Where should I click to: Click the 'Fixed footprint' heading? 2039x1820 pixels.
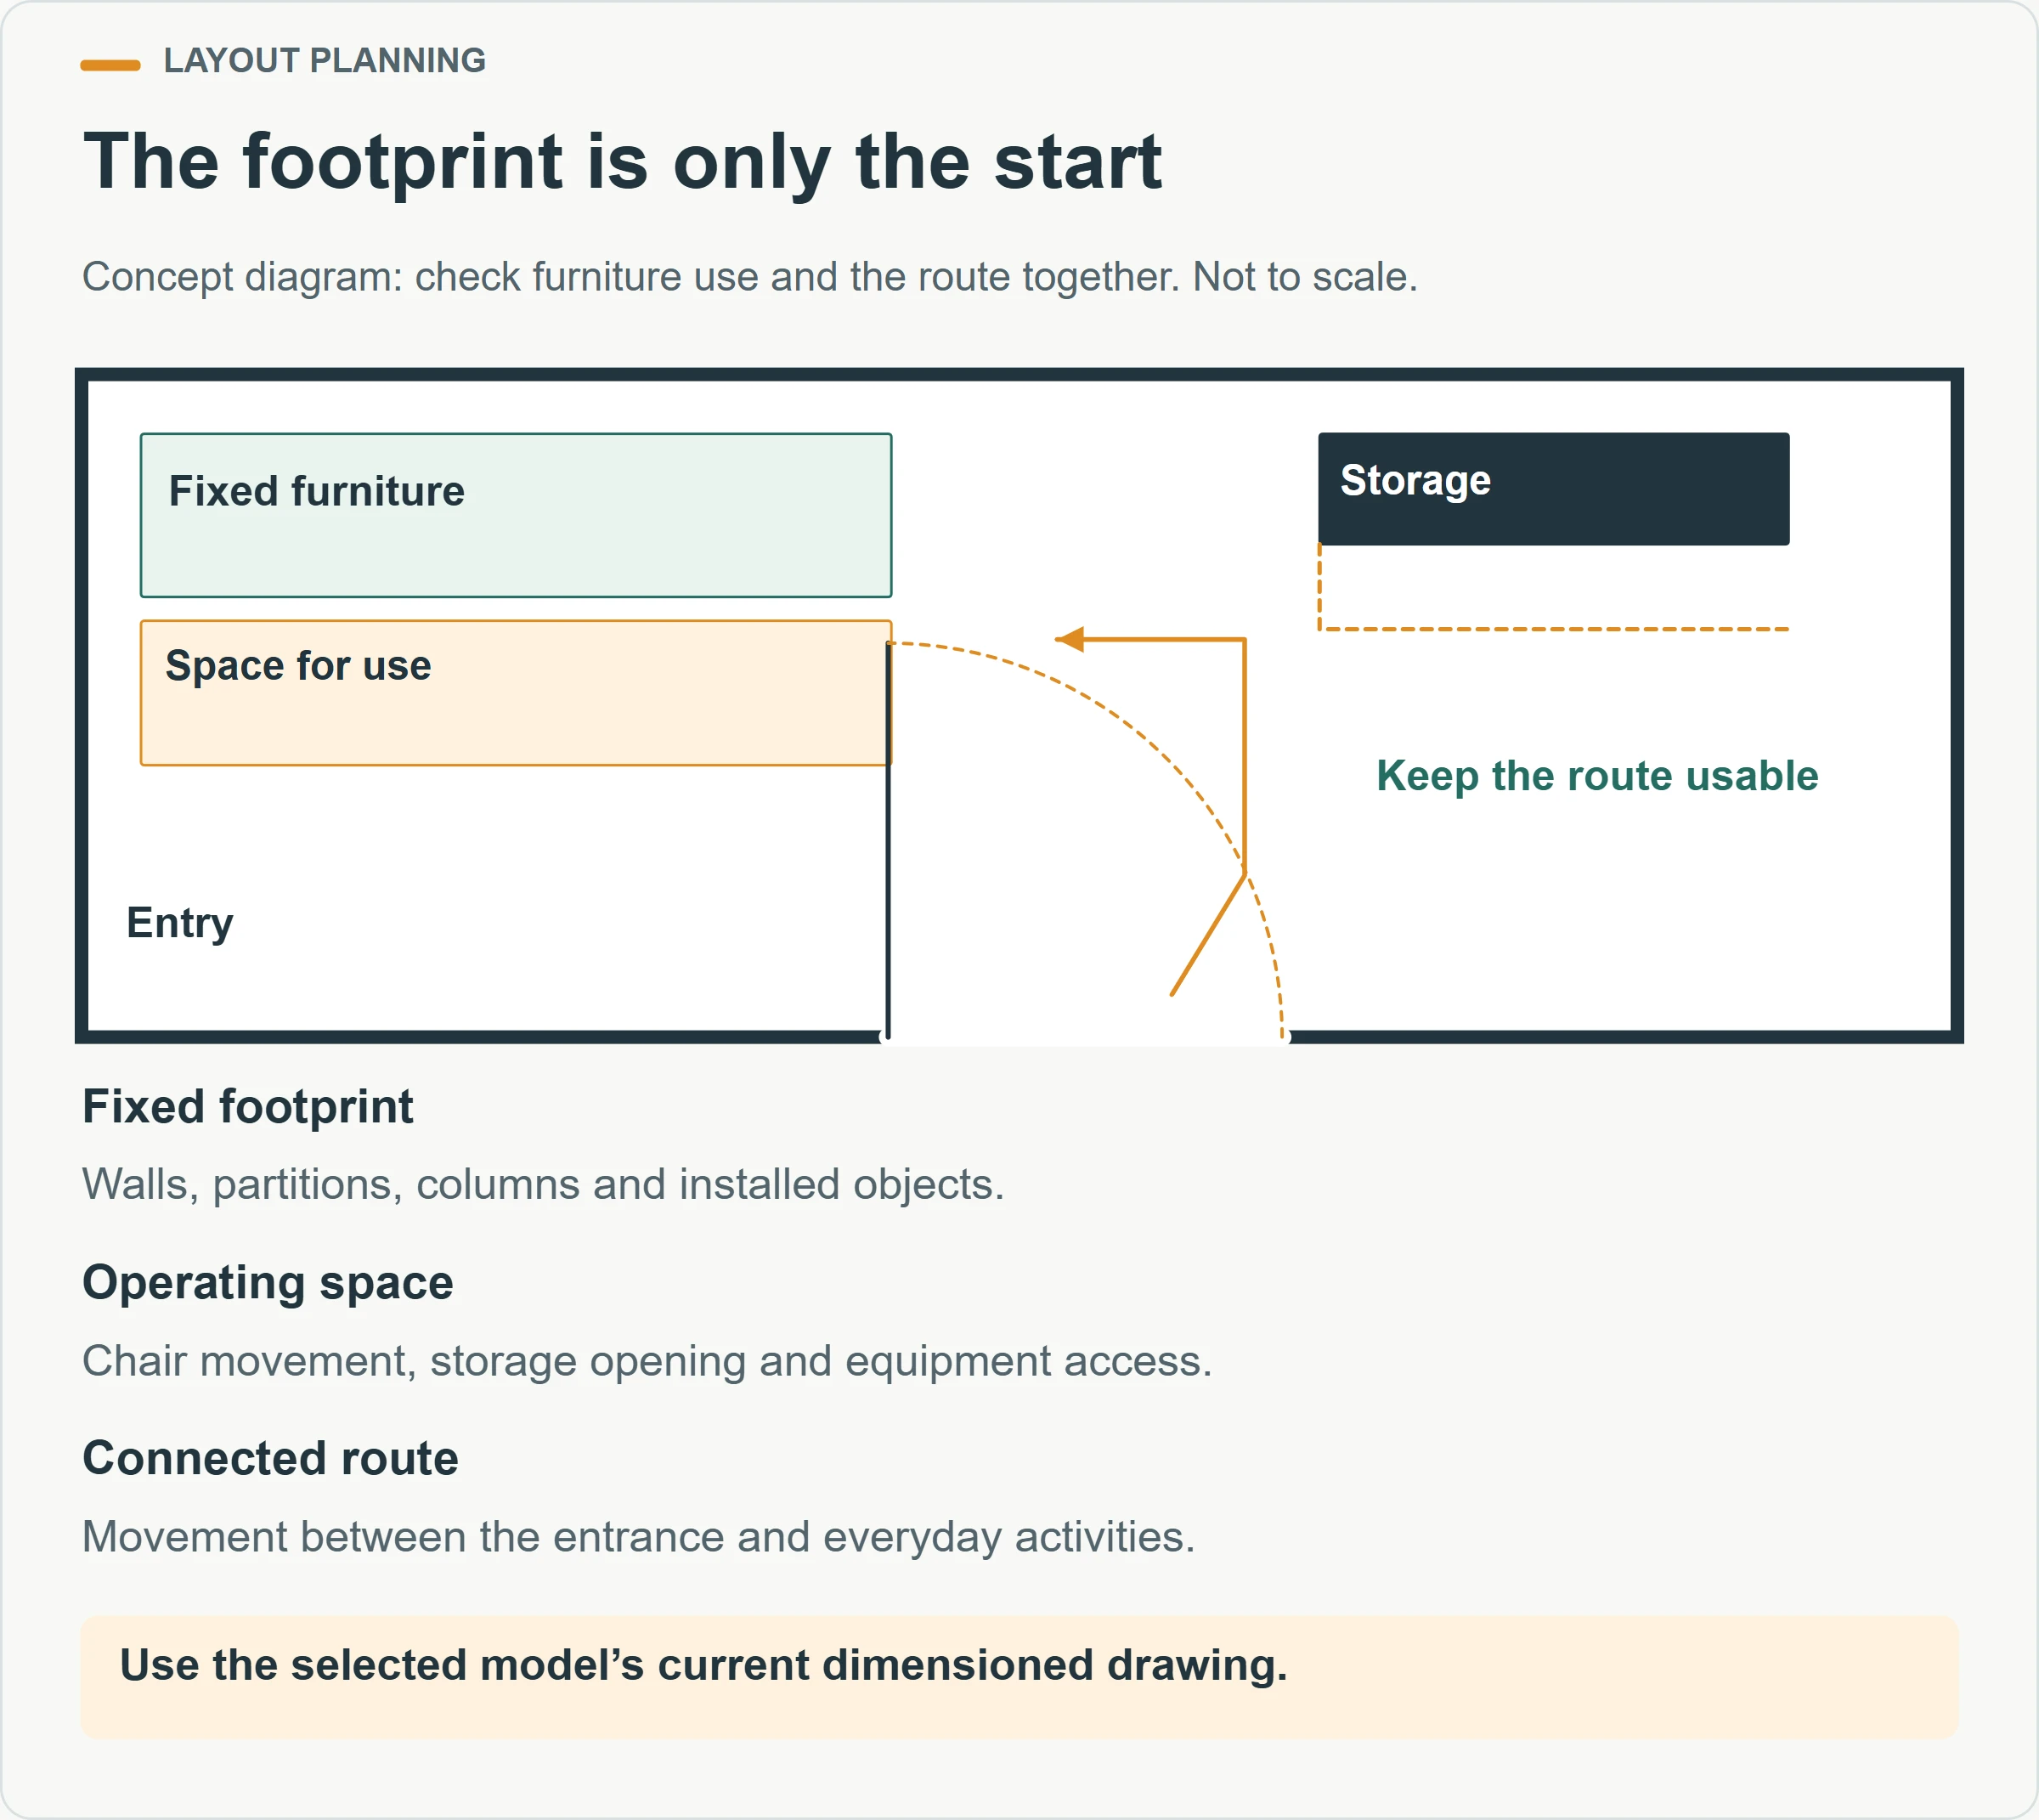(247, 1107)
